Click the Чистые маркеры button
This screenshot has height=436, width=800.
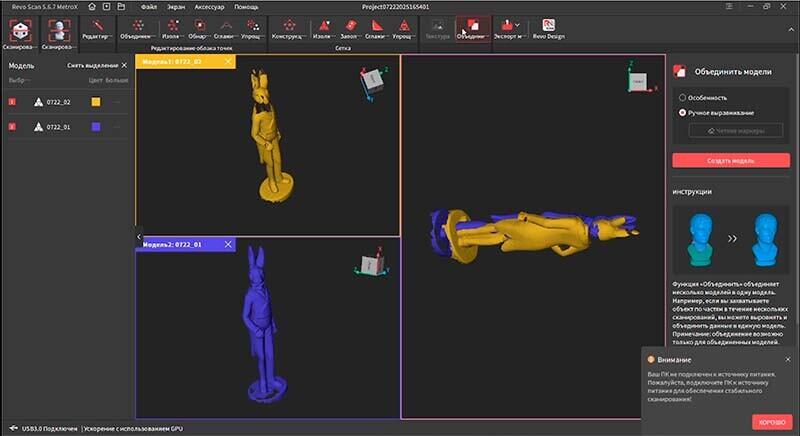pos(736,131)
